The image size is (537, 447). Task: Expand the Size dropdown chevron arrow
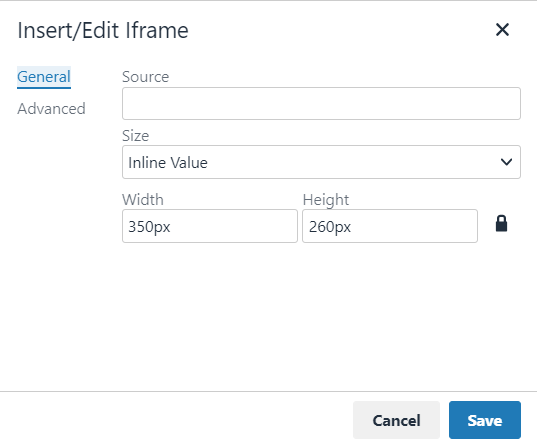click(506, 162)
